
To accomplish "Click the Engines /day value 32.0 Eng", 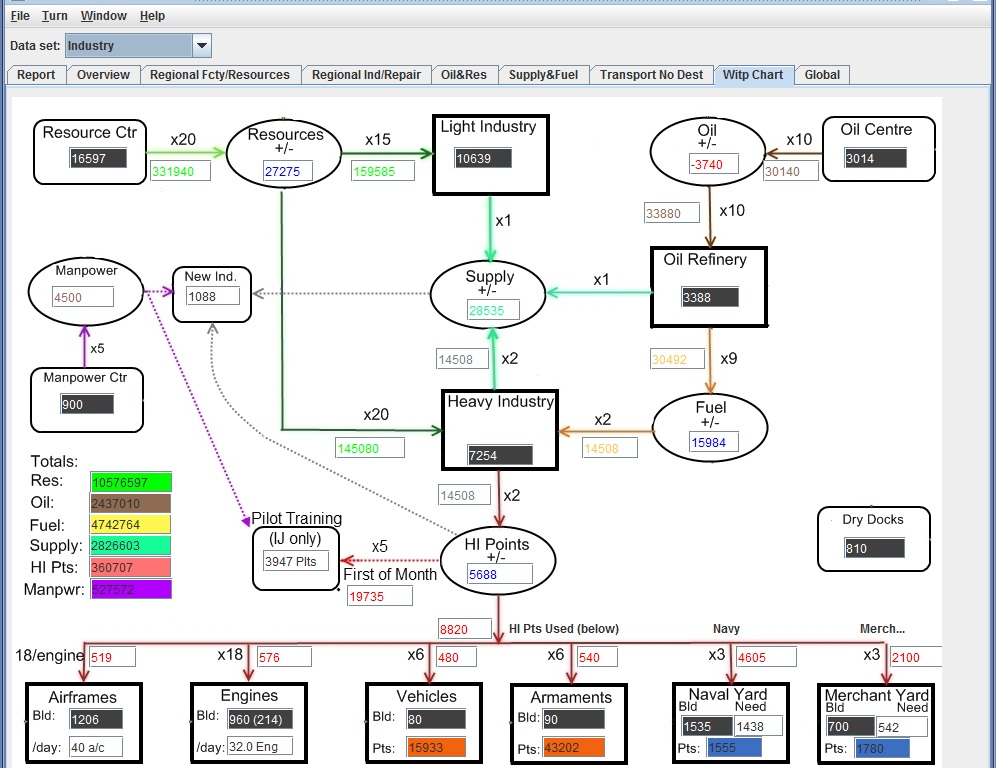I will 260,746.
